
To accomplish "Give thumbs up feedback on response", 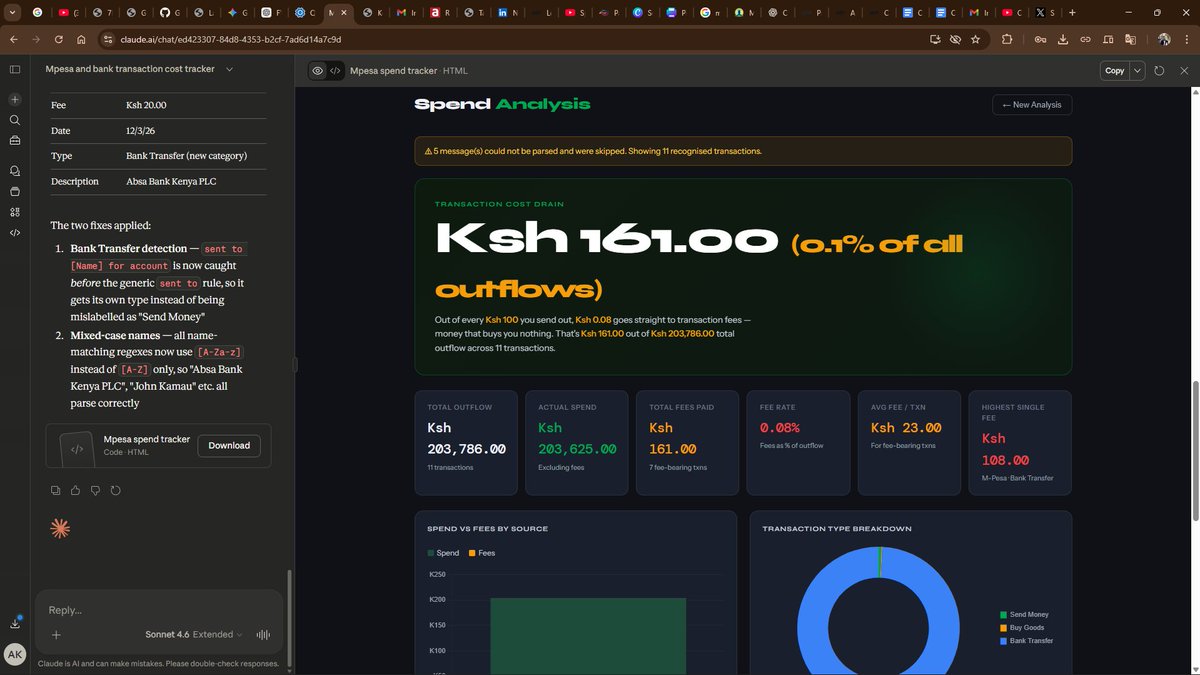I will tap(76, 490).
